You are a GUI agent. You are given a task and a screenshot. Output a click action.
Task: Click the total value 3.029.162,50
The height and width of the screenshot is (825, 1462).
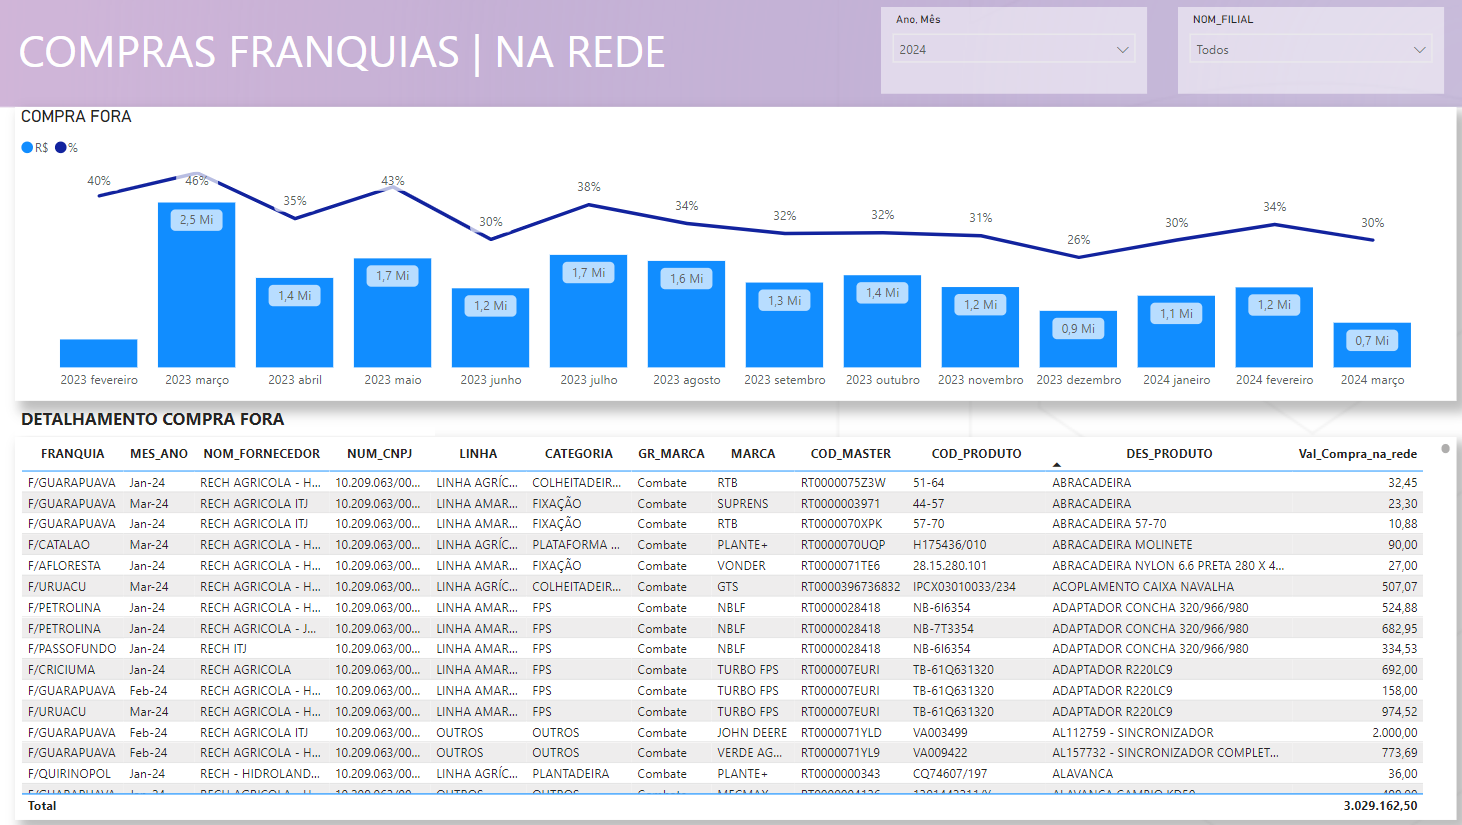(x=1380, y=806)
